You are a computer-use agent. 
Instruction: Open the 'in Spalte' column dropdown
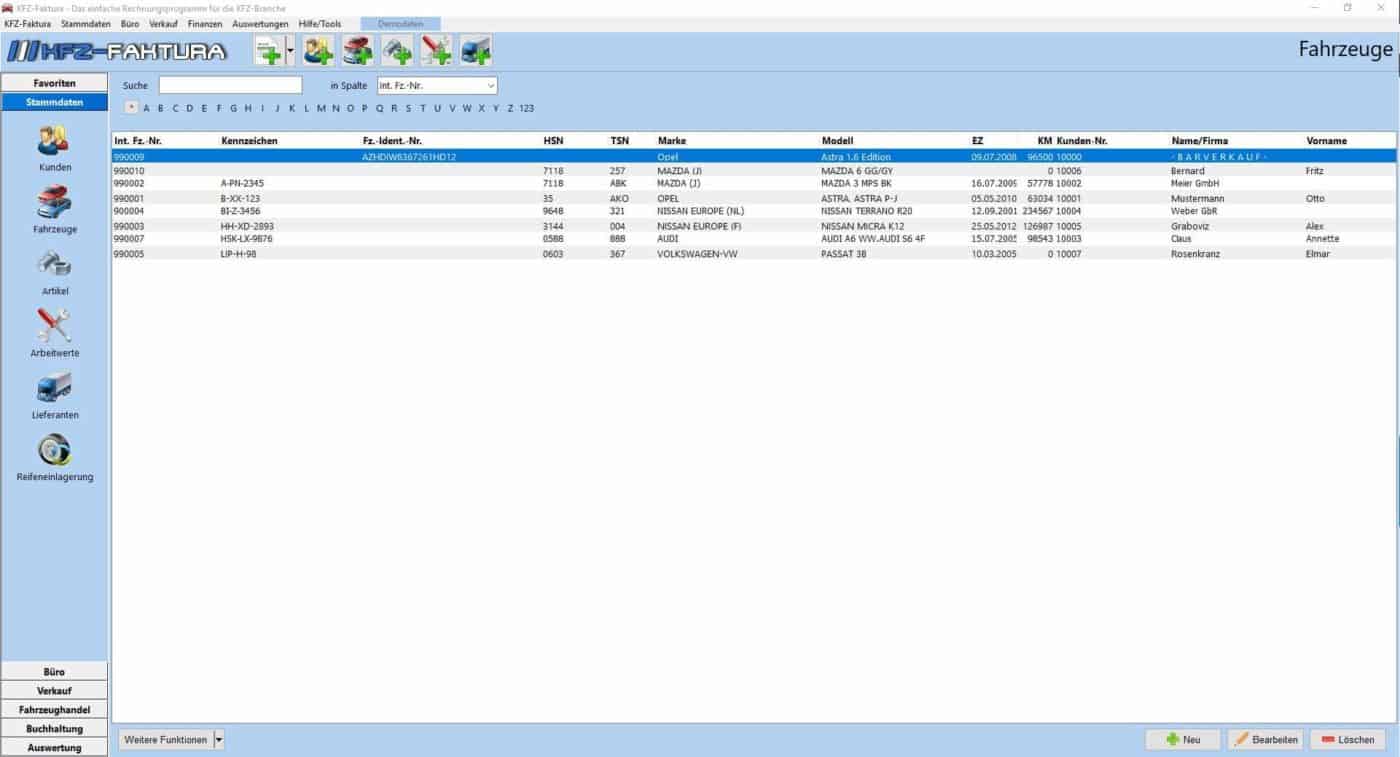point(437,86)
